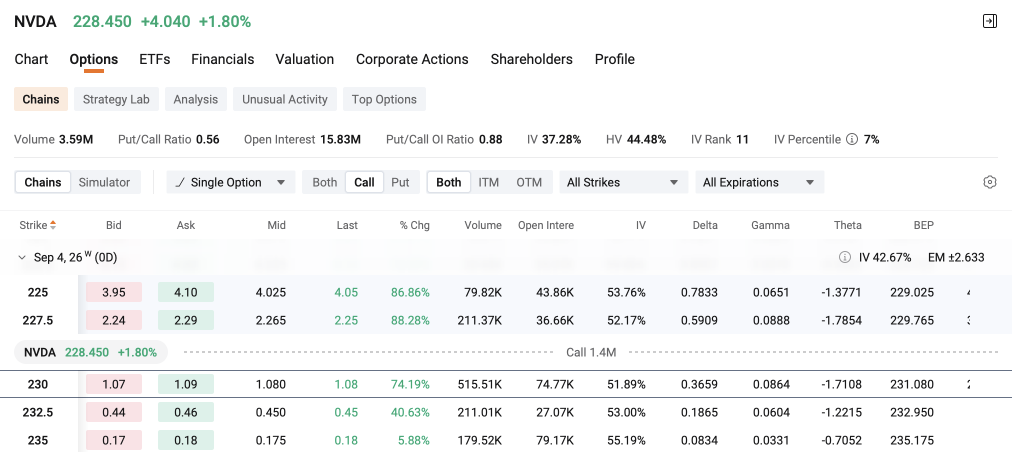Image resolution: width=1012 pixels, height=452 pixels.
Task: Toggle the Chains view segment
Action: [x=43, y=182]
